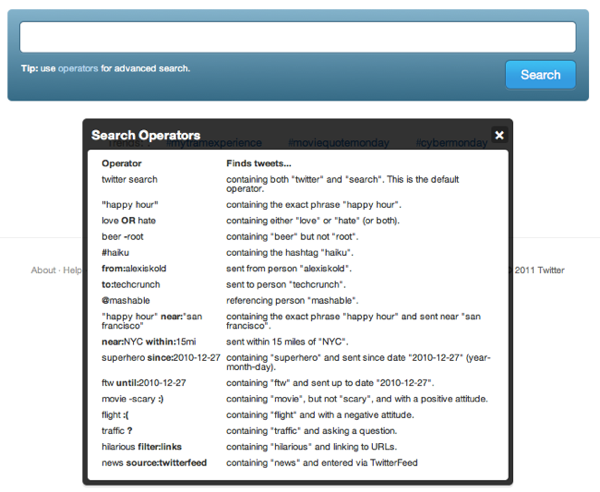The width and height of the screenshot is (600, 492).
Task: Select the "hilarious filter:links" operator
Action: [x=142, y=447]
